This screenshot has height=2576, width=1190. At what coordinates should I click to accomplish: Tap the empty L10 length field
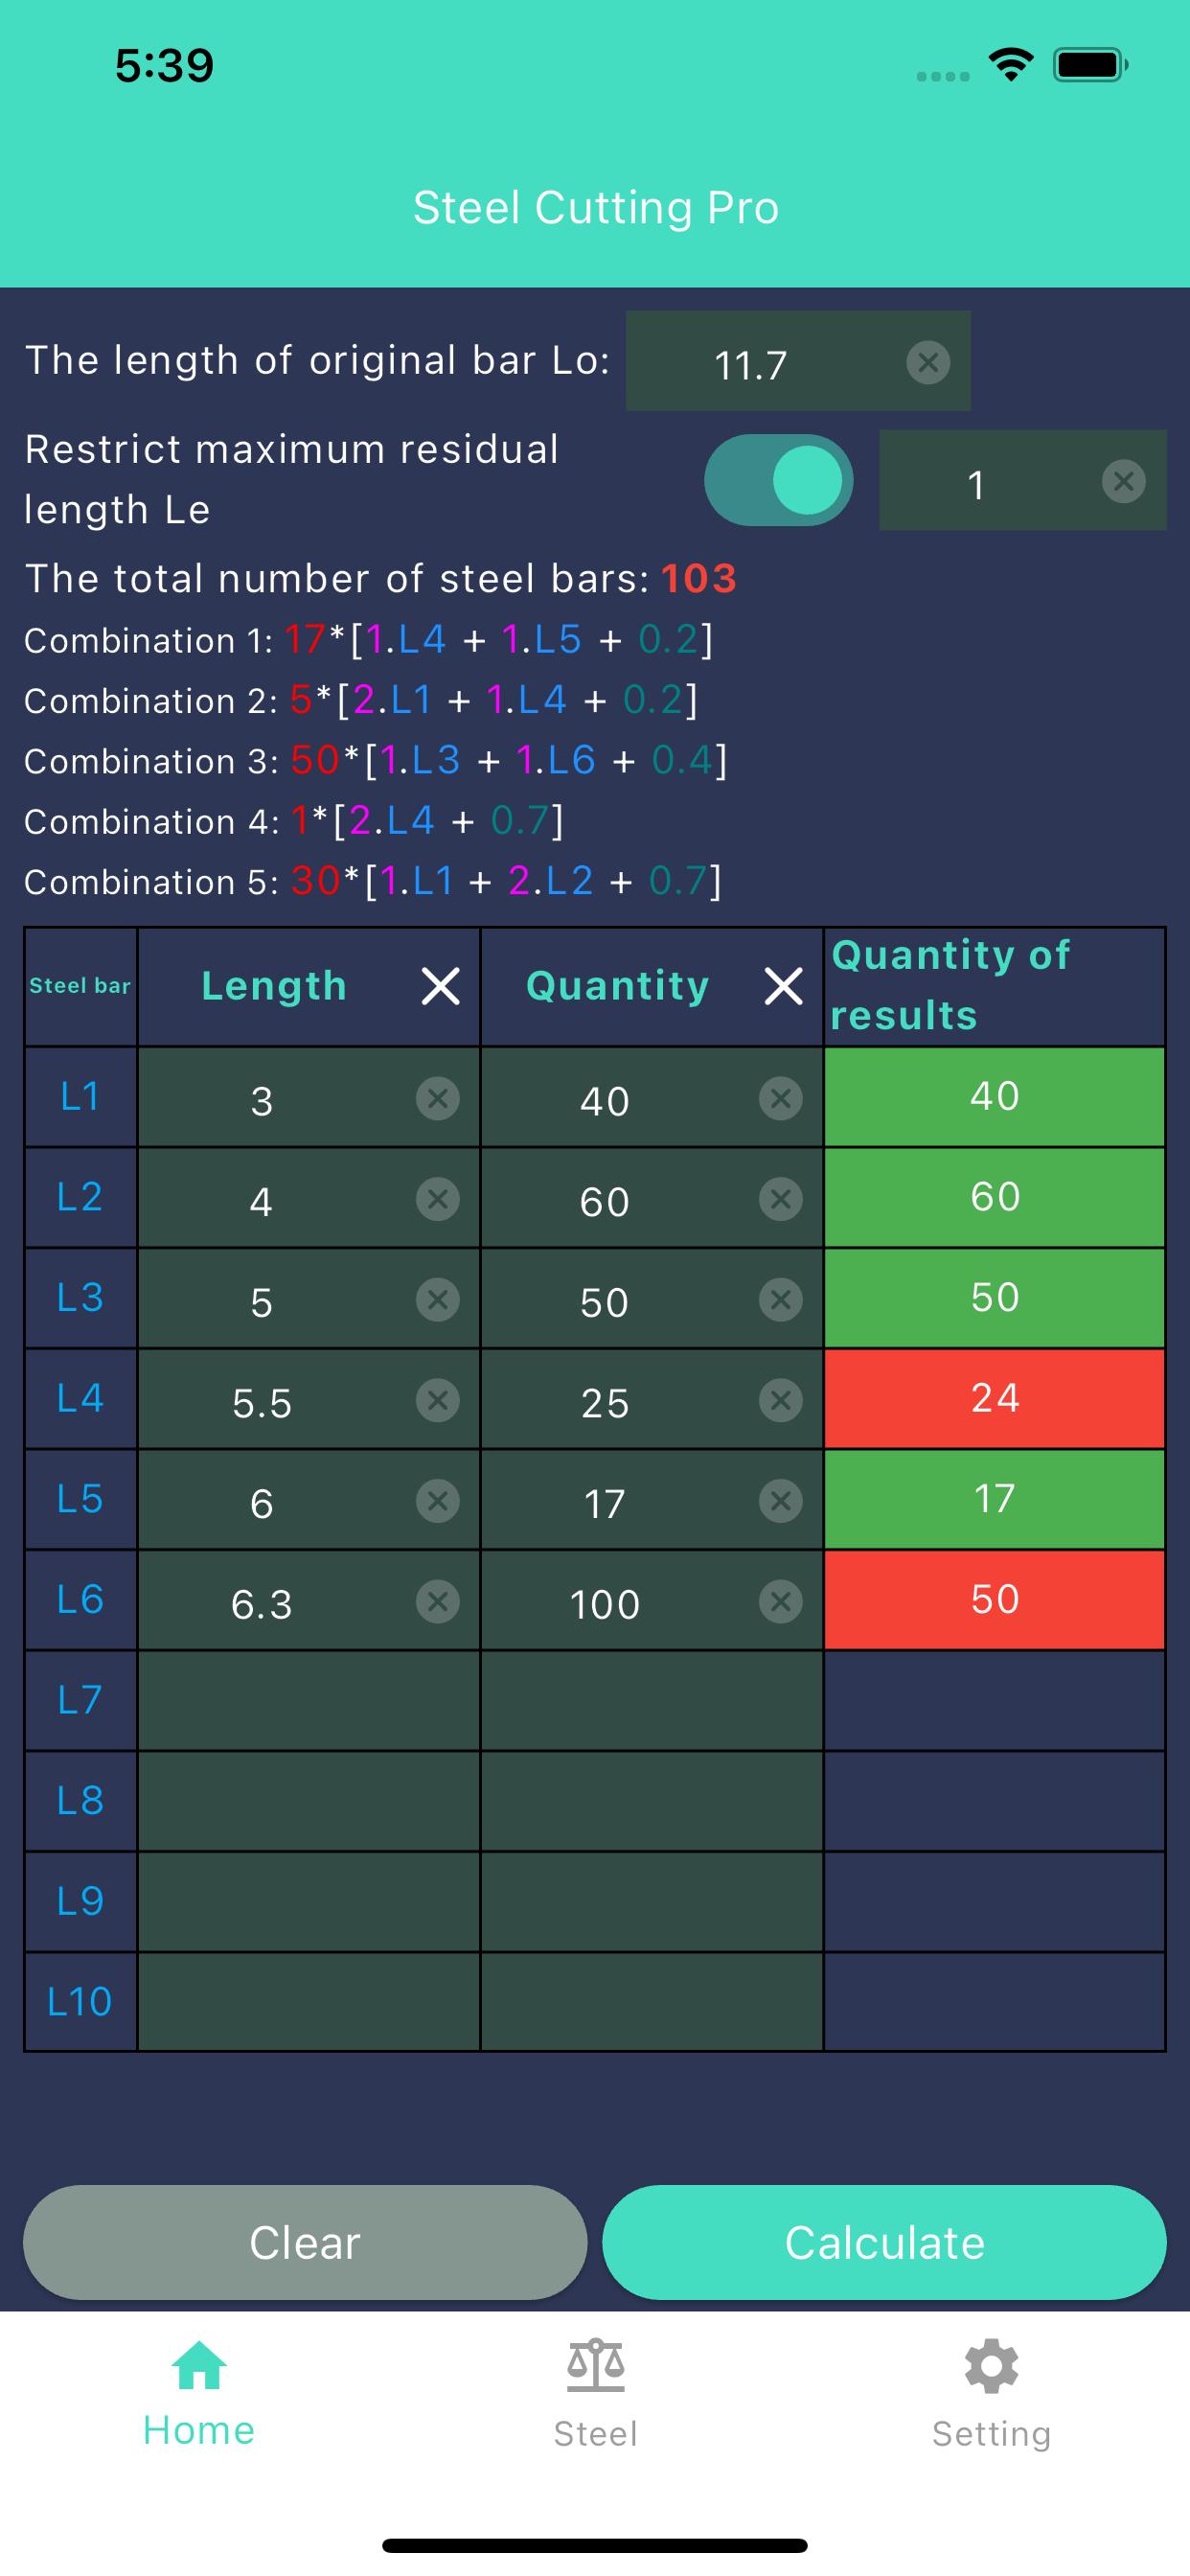point(309,2002)
